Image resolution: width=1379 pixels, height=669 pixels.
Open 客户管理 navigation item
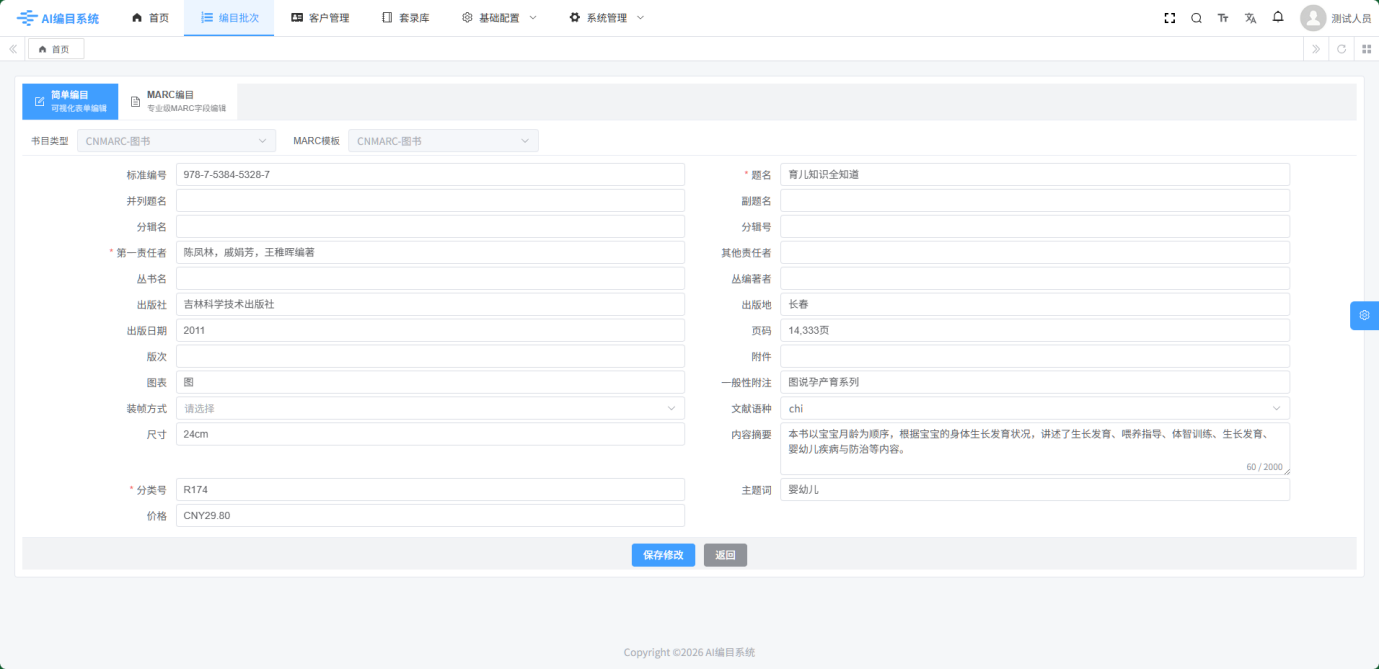pos(320,18)
